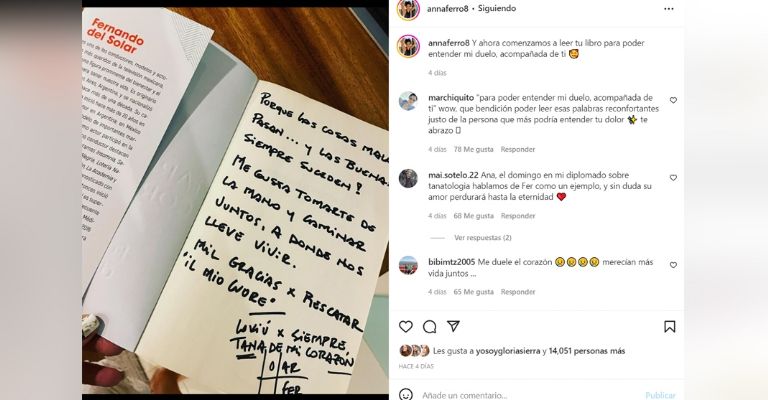Like mai.sotelo.22's comment heart
This screenshot has width=768, height=400.
pyautogui.click(x=673, y=178)
